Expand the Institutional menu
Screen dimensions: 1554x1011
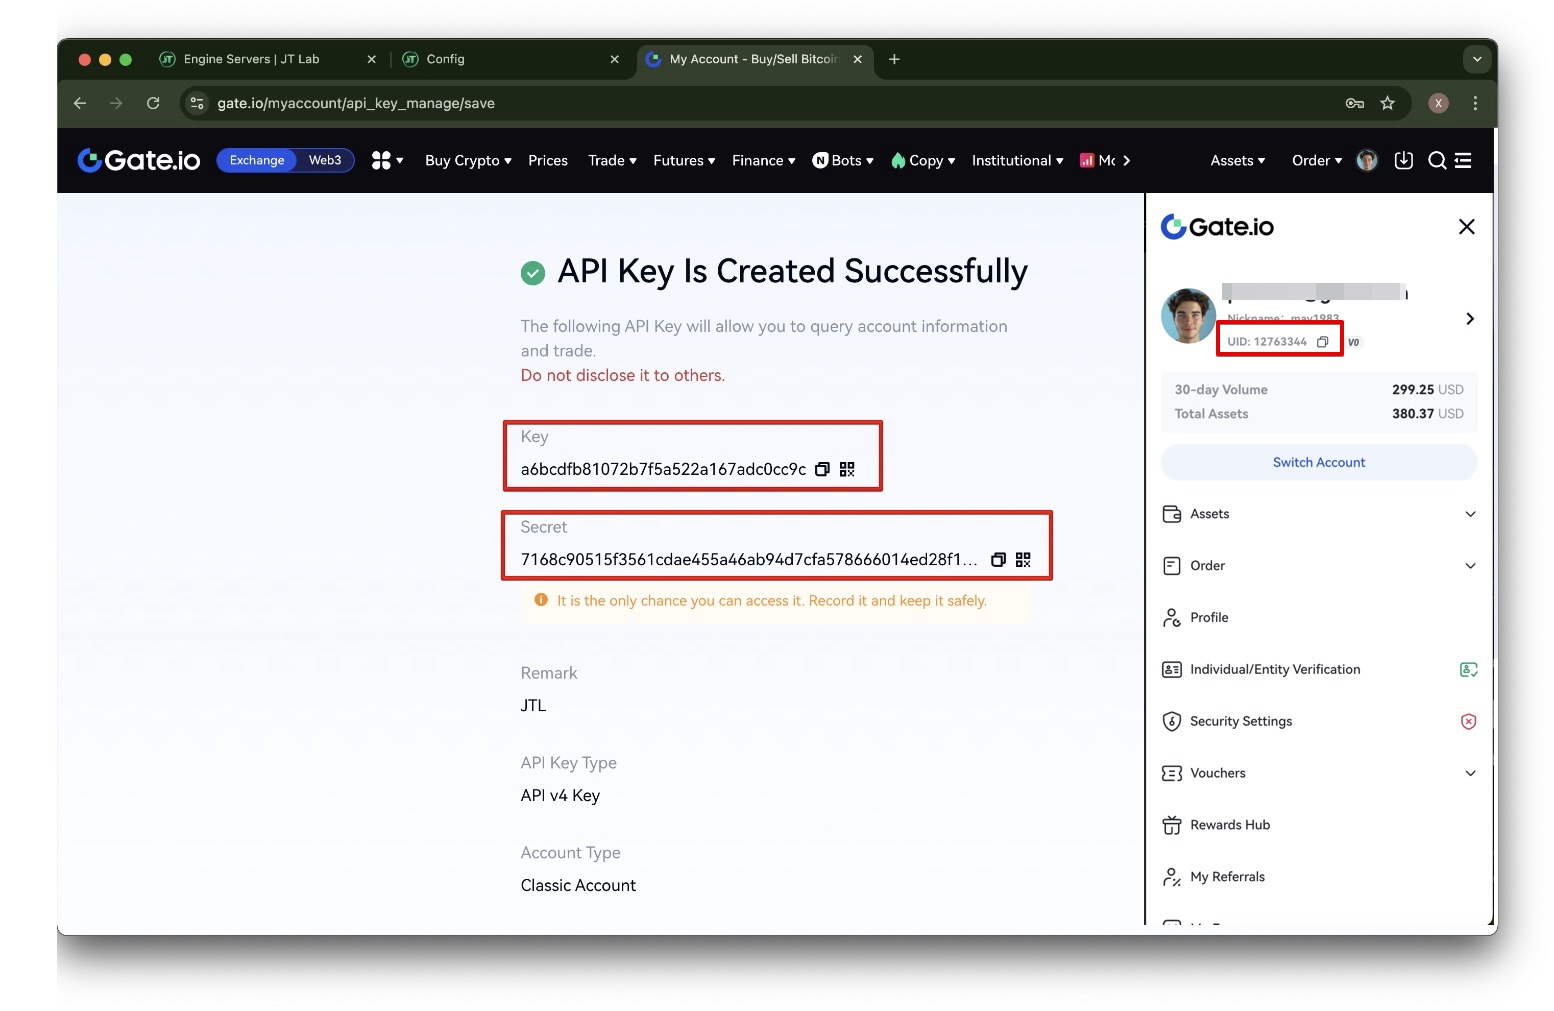tap(1017, 160)
